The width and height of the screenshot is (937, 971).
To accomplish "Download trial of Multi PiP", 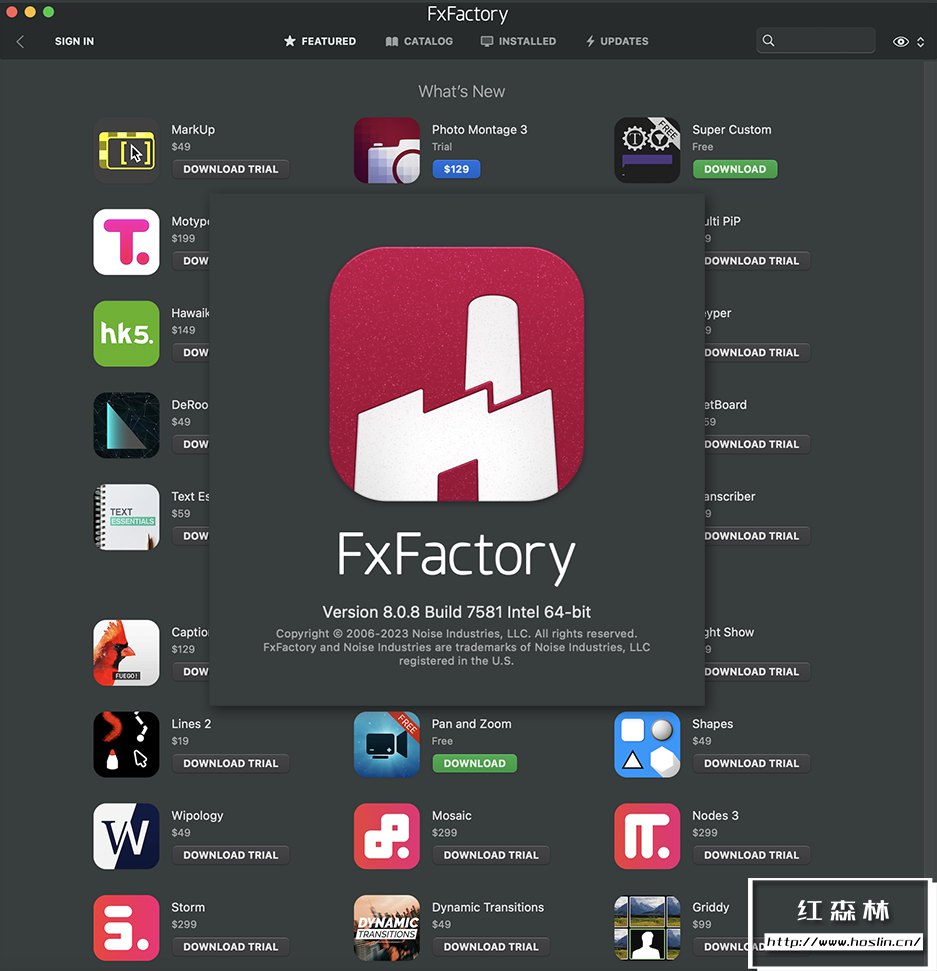I will pyautogui.click(x=757, y=261).
